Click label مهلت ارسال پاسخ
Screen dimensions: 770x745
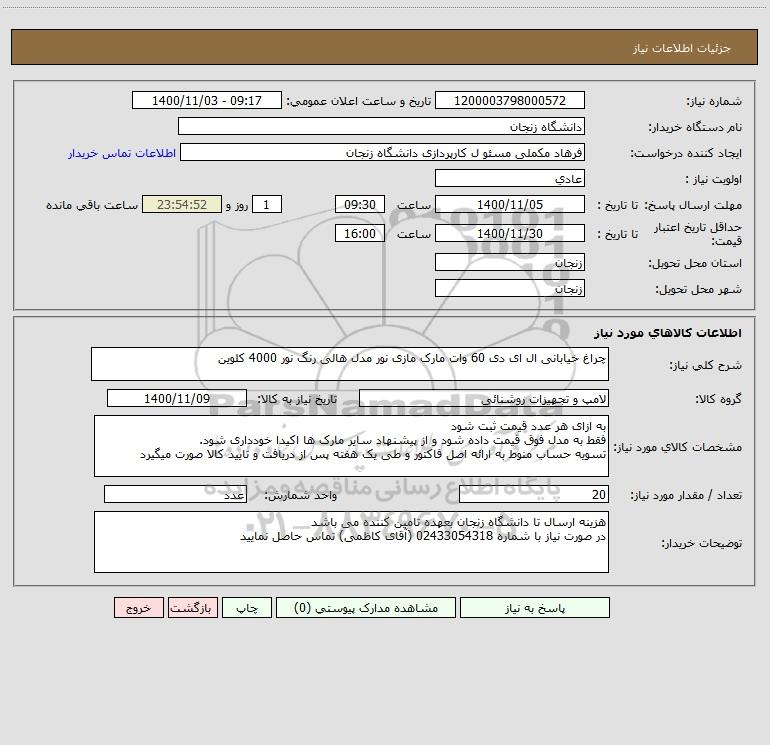point(693,205)
